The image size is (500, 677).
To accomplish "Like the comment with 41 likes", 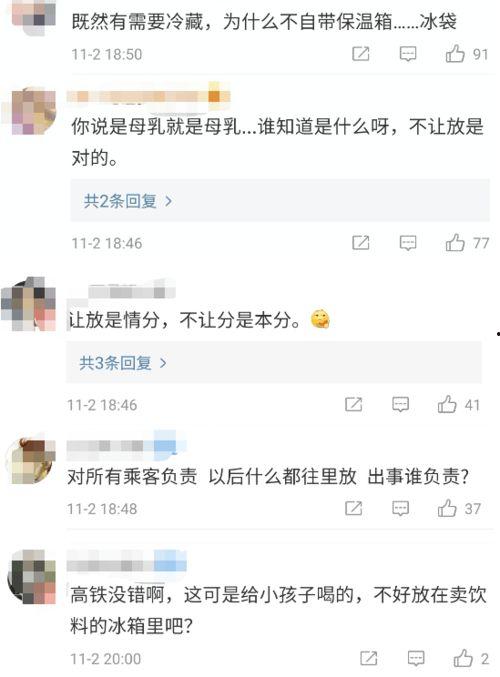I will pos(447,405).
